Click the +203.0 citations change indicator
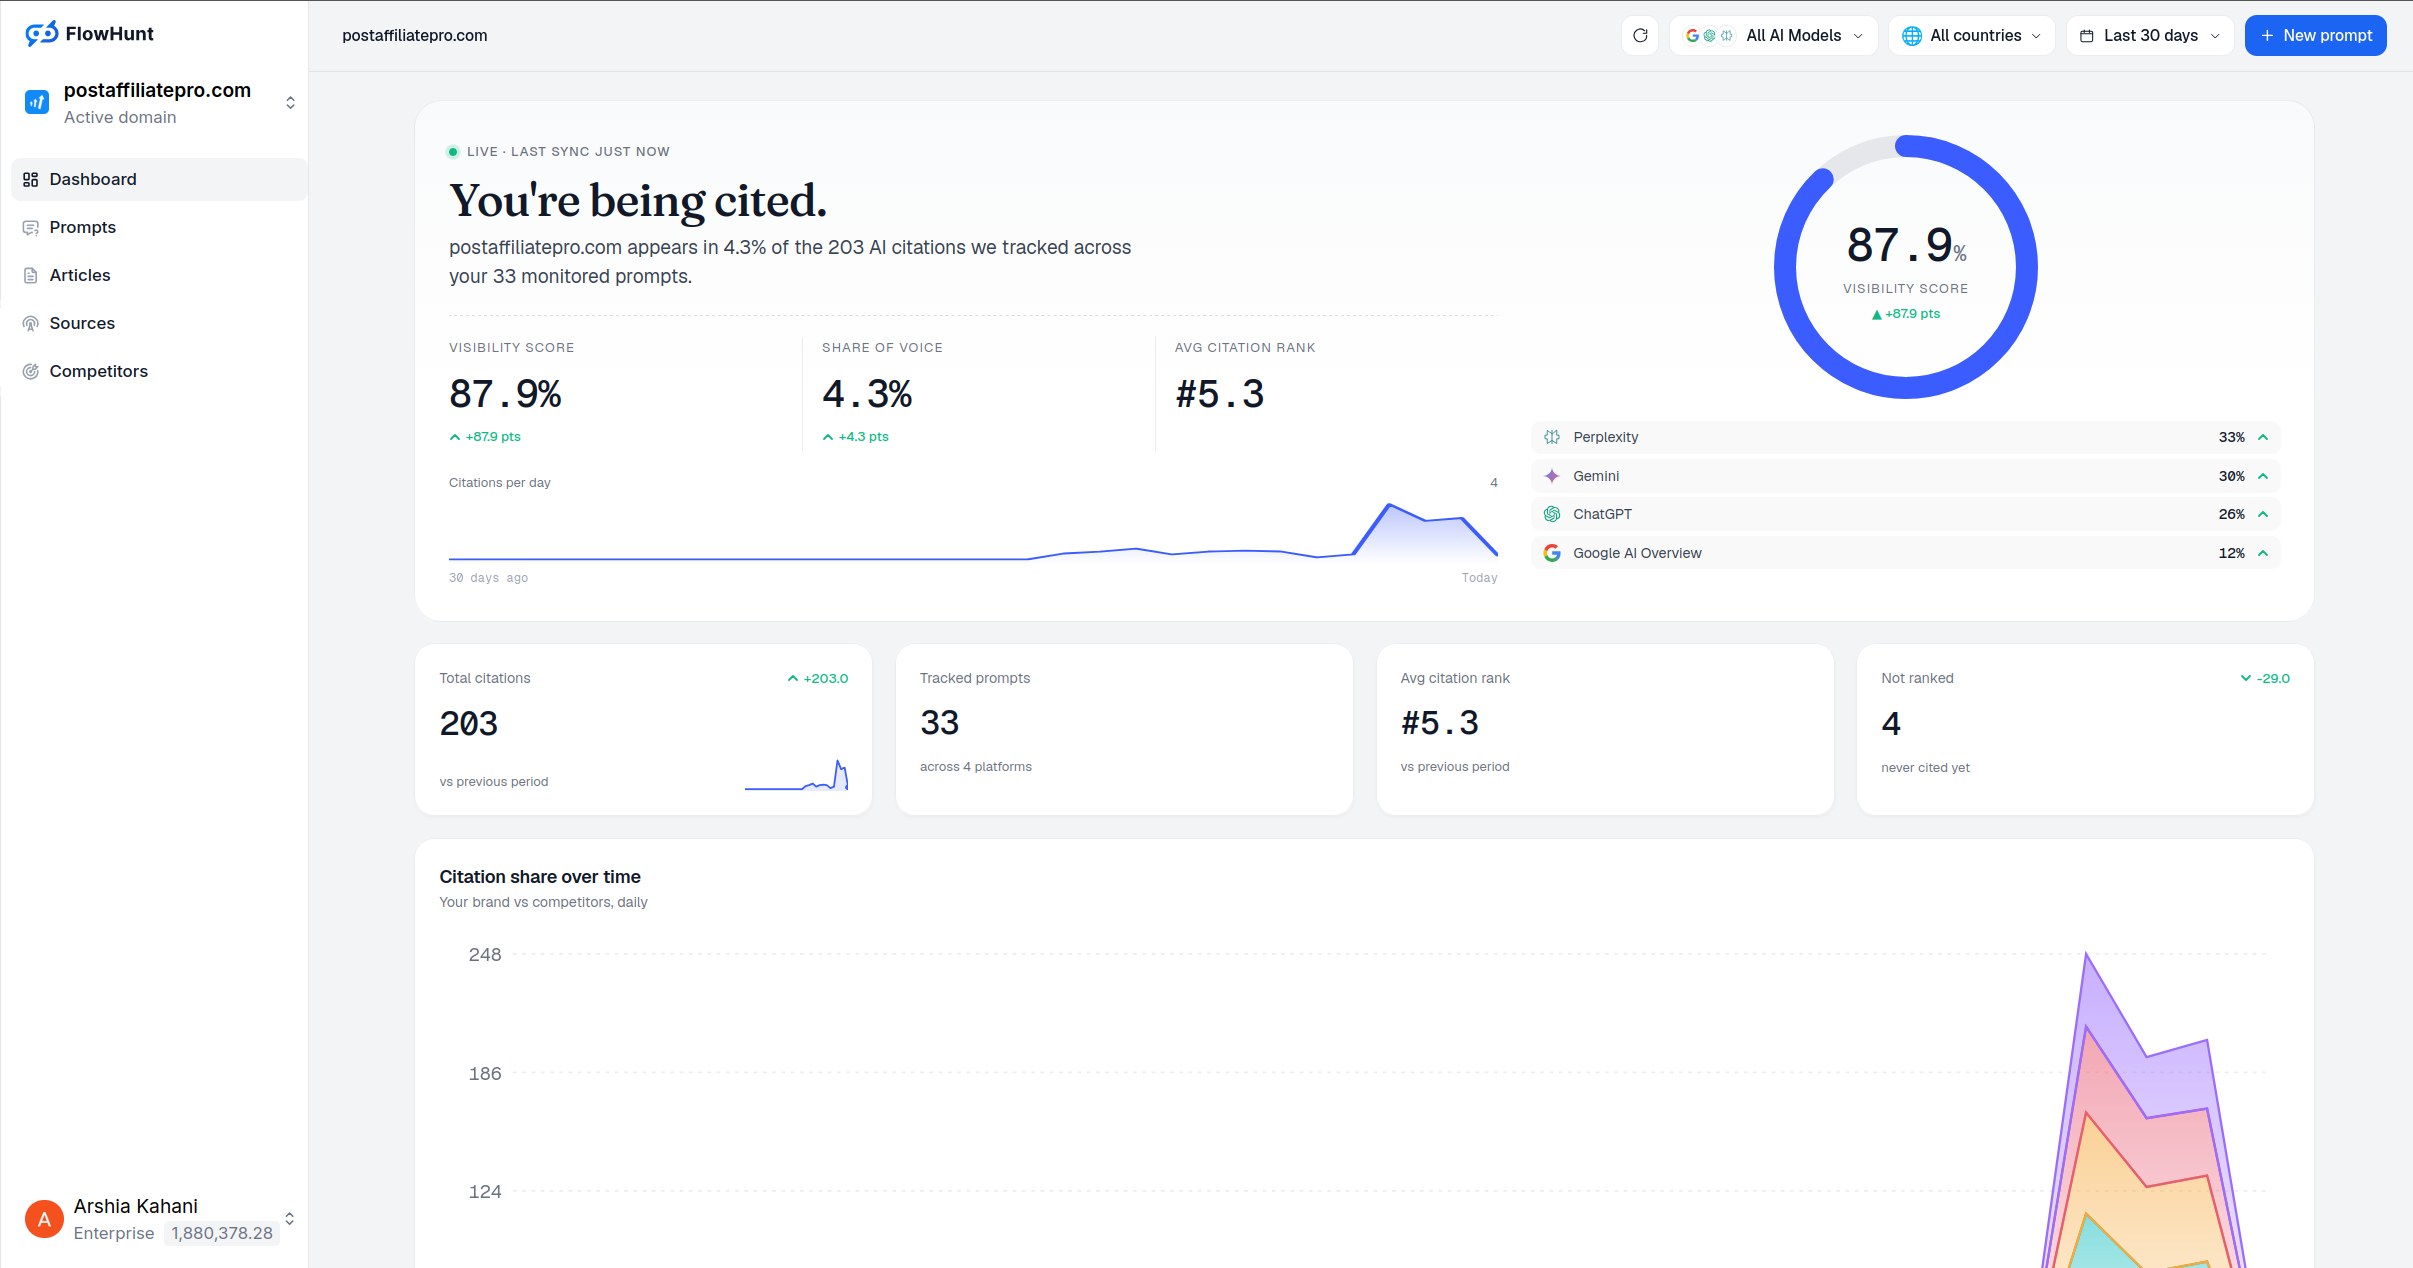This screenshot has width=2413, height=1268. (x=817, y=678)
